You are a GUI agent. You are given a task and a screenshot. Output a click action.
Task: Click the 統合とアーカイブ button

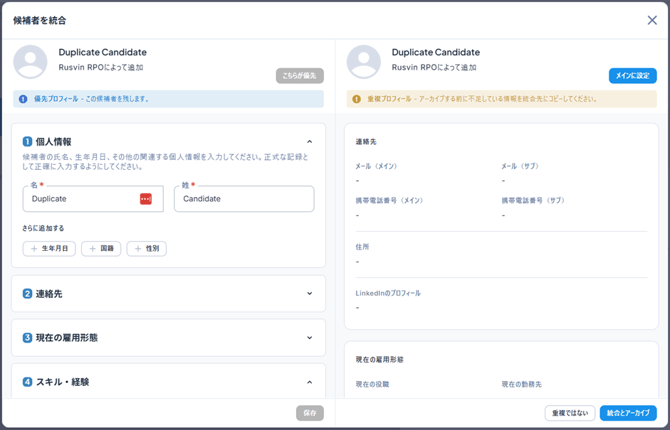point(628,413)
